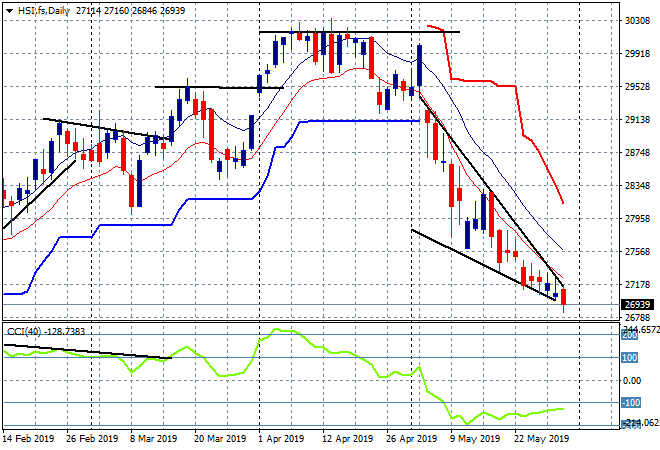Select the horizontal black line near 29528
Viewport: 660px width, 450px height.
click(219, 87)
